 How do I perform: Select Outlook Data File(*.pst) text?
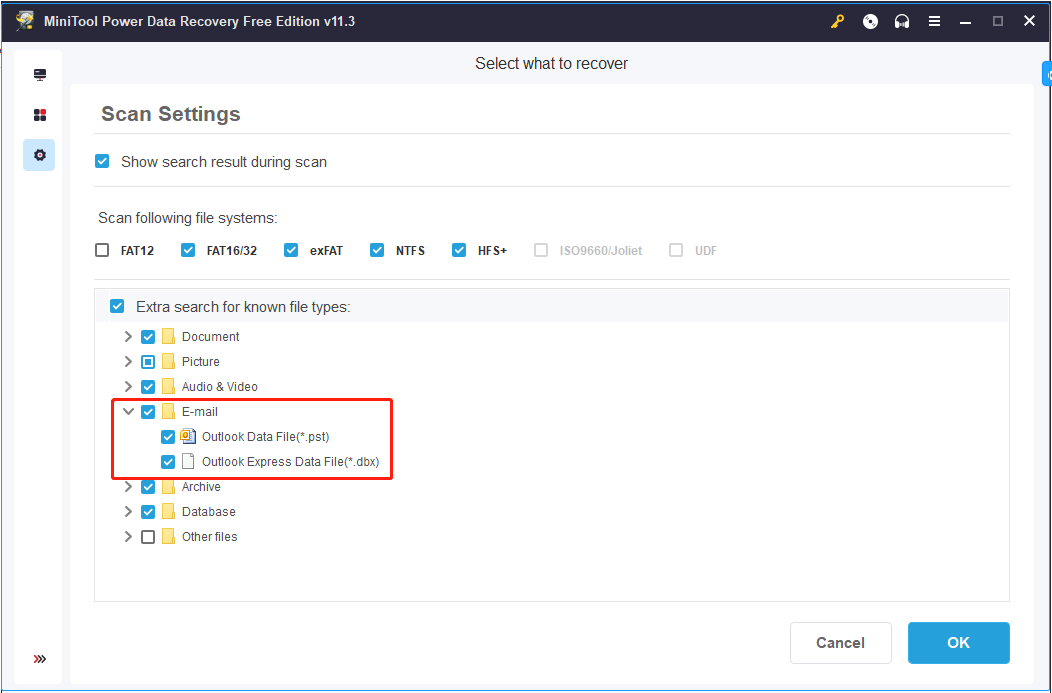pos(266,437)
